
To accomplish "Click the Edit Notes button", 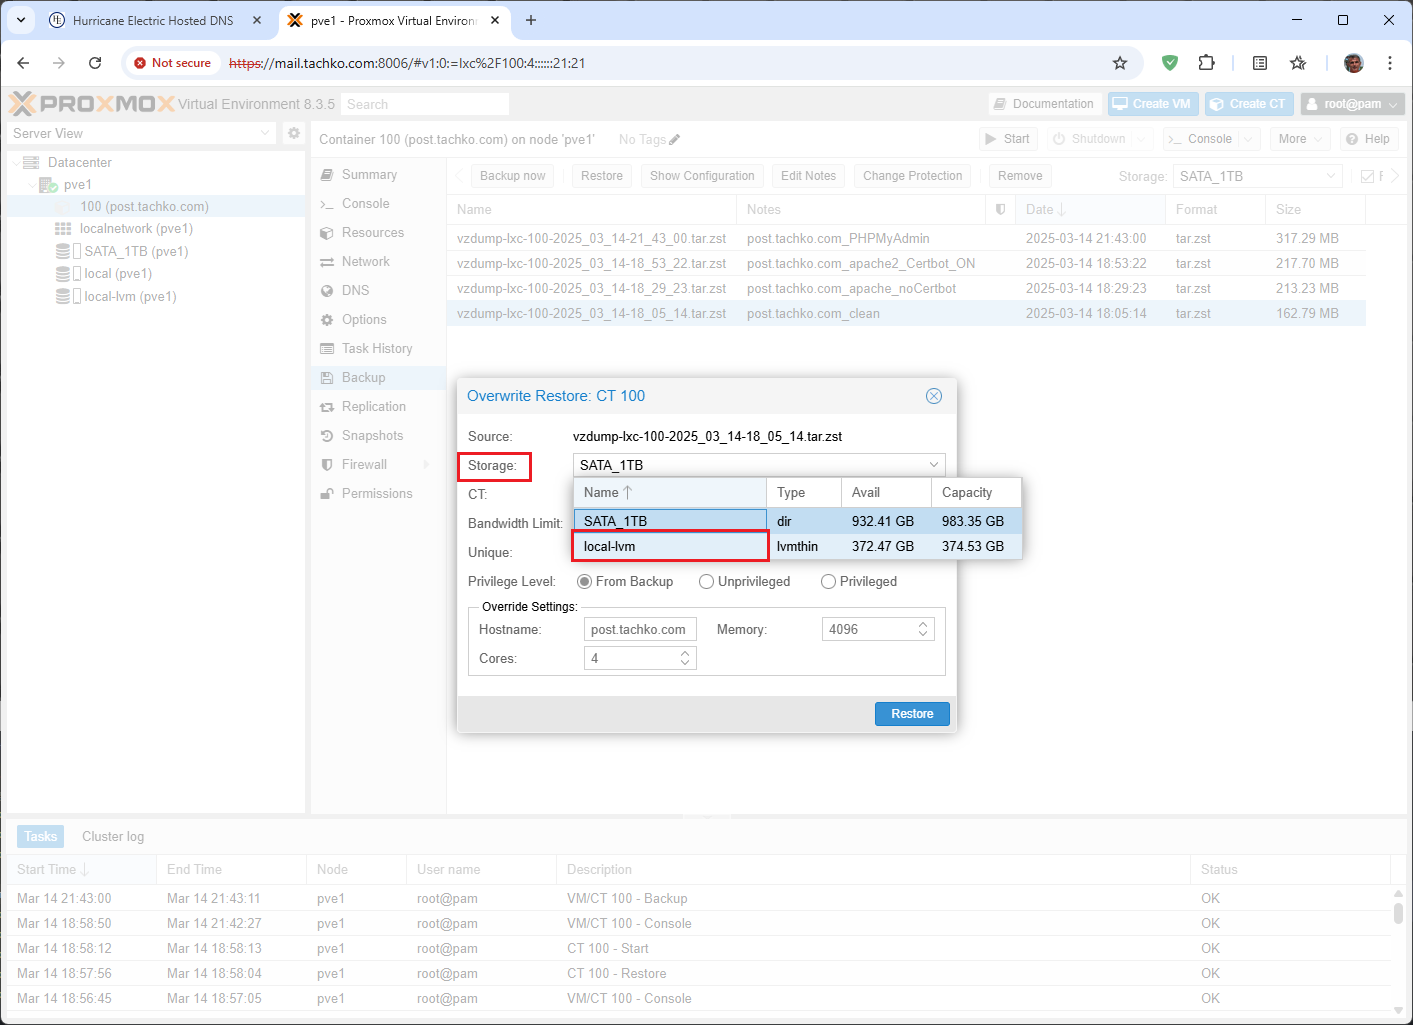I will pyautogui.click(x=808, y=176).
